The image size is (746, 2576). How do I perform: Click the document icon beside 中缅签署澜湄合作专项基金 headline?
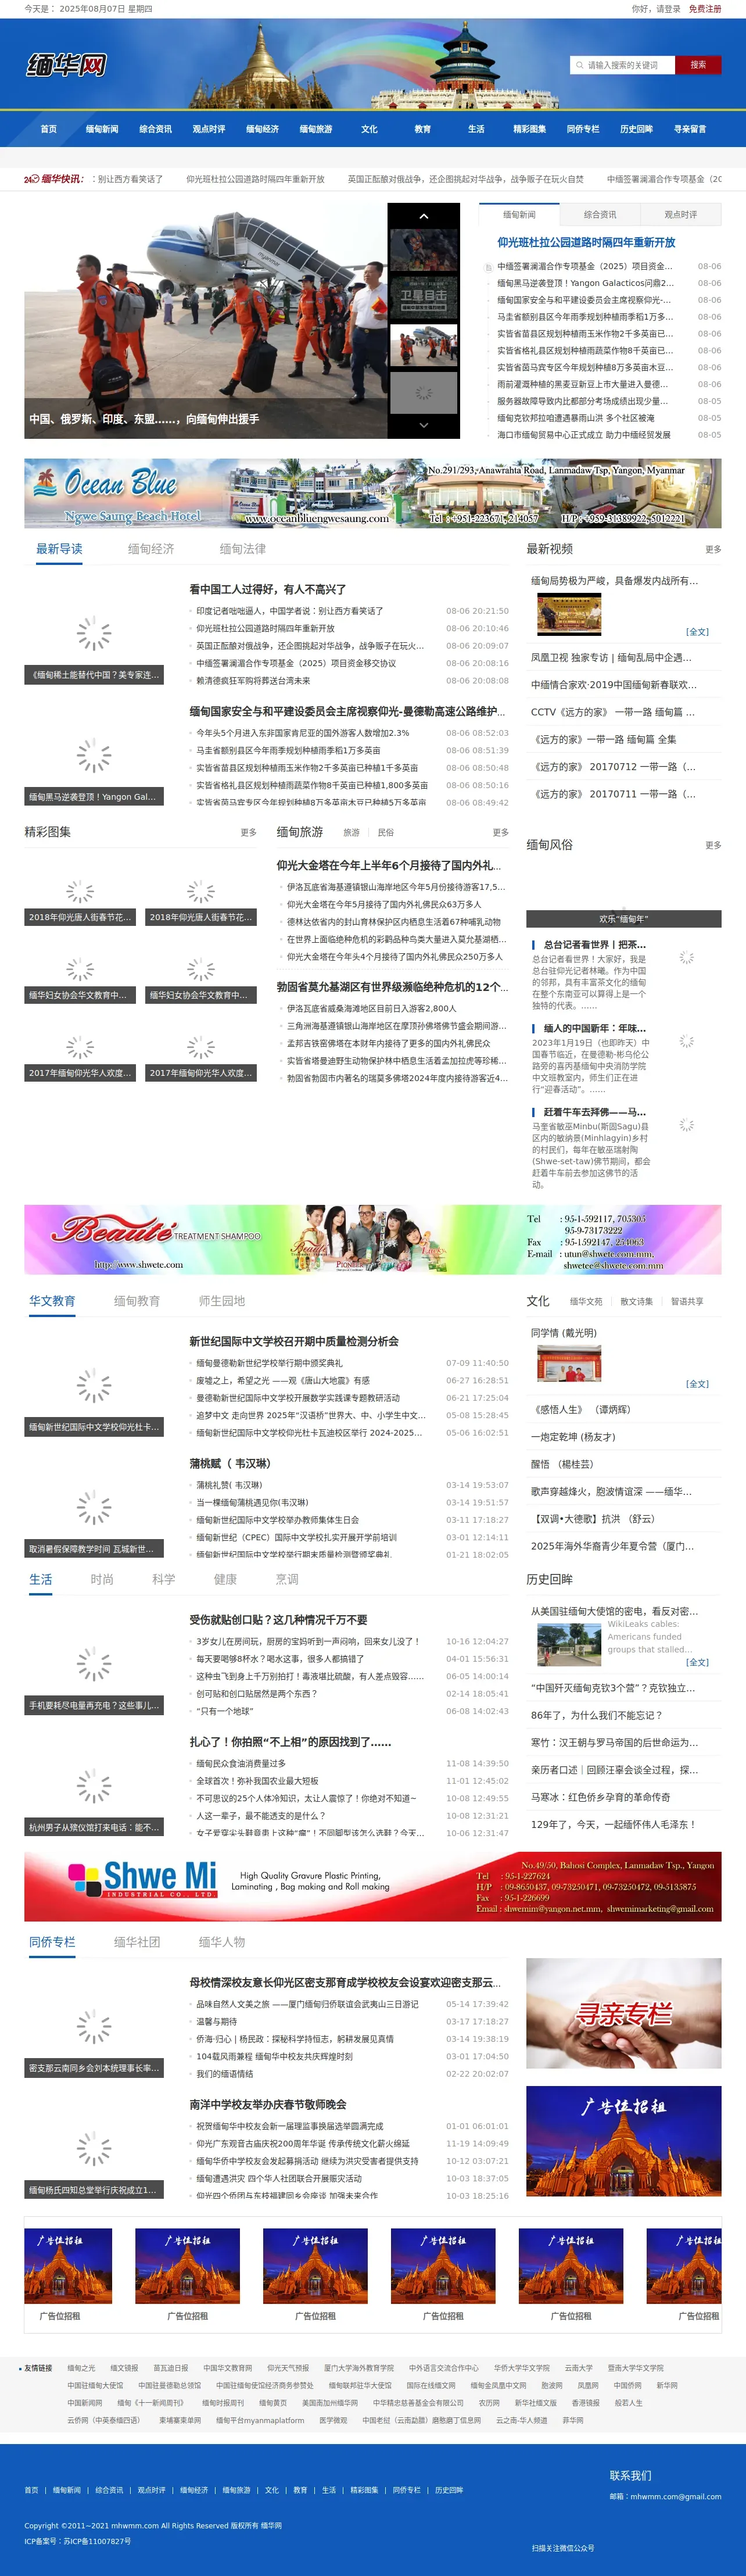[488, 267]
